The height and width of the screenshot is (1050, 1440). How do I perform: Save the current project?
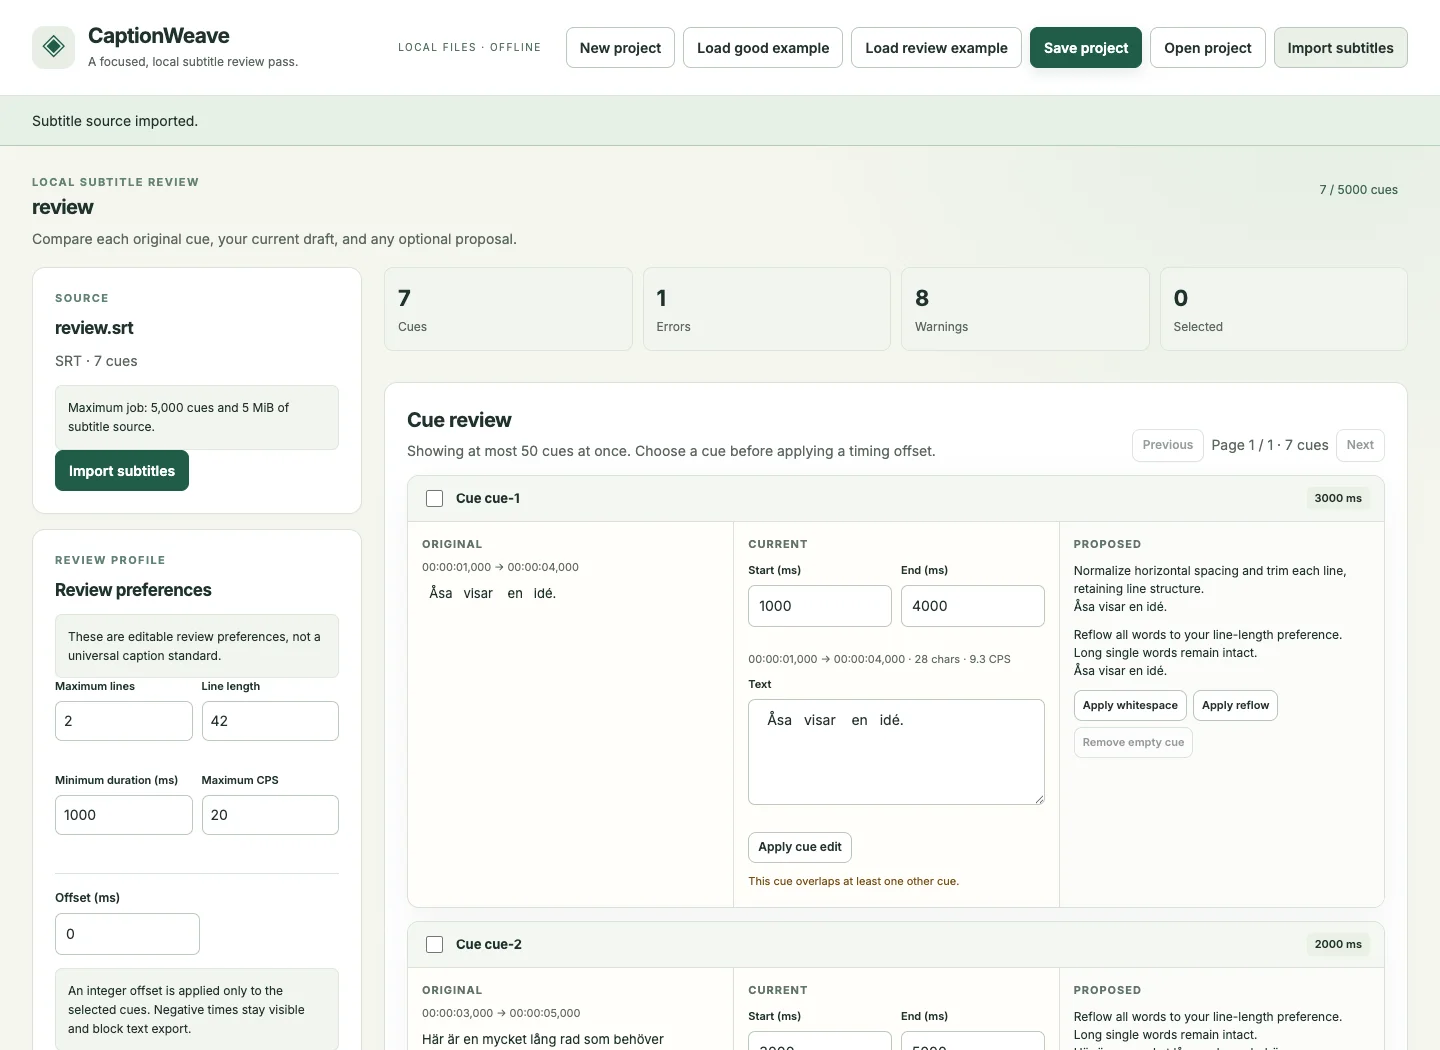[x=1086, y=48]
